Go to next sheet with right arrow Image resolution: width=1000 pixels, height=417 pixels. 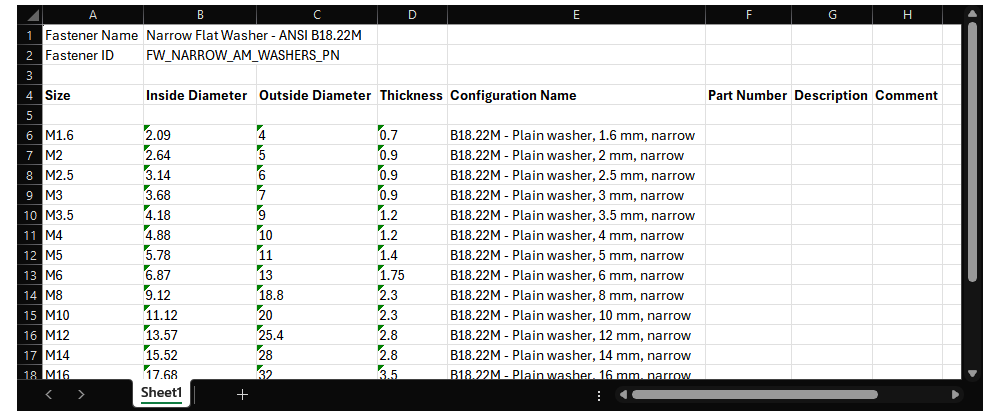point(81,395)
